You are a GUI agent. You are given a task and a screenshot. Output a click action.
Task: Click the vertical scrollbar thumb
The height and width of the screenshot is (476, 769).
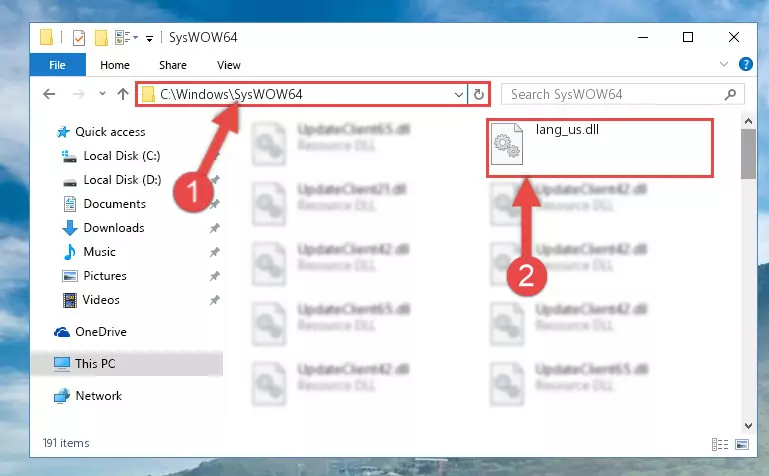click(748, 154)
